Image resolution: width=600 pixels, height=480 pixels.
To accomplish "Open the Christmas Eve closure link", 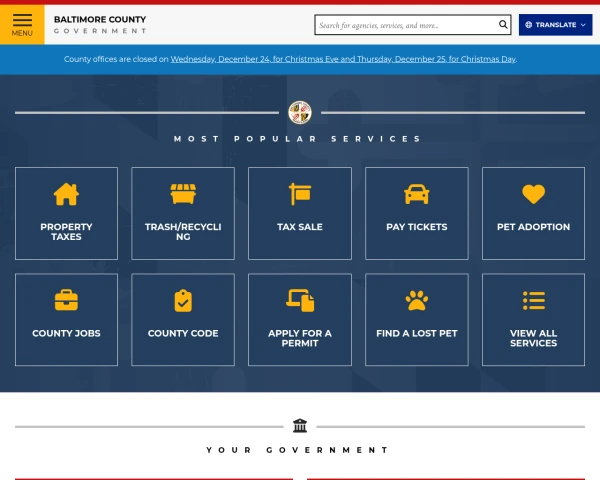I will (x=254, y=59).
